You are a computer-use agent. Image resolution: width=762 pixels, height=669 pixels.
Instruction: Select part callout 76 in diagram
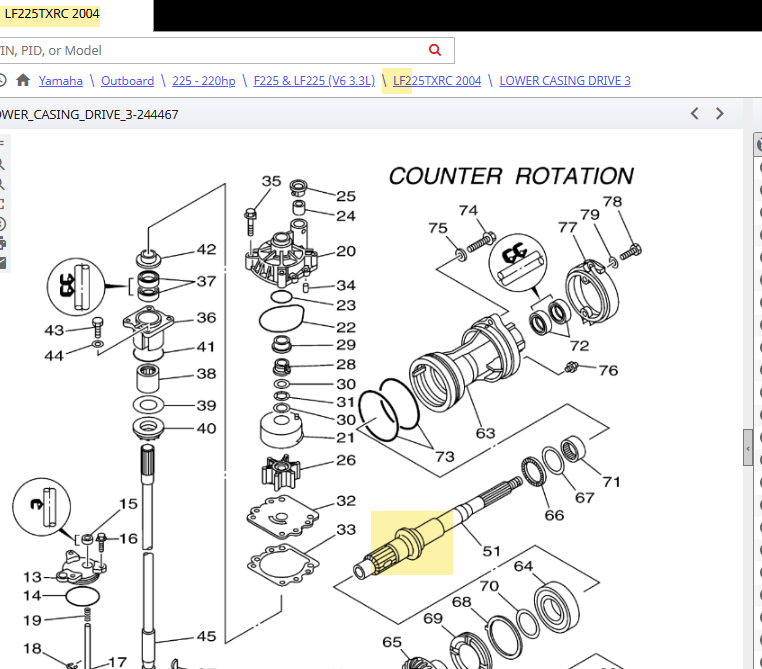pyautogui.click(x=608, y=371)
